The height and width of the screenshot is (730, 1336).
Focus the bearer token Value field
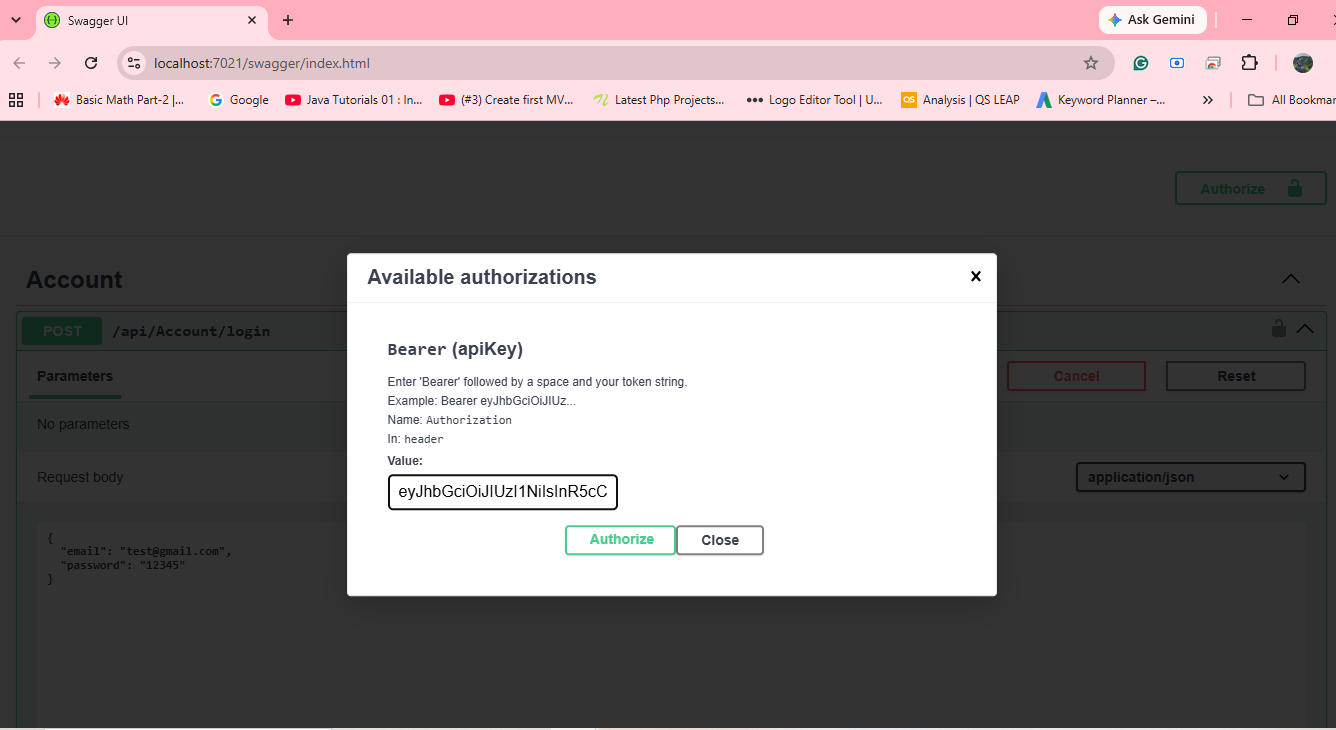click(x=503, y=492)
